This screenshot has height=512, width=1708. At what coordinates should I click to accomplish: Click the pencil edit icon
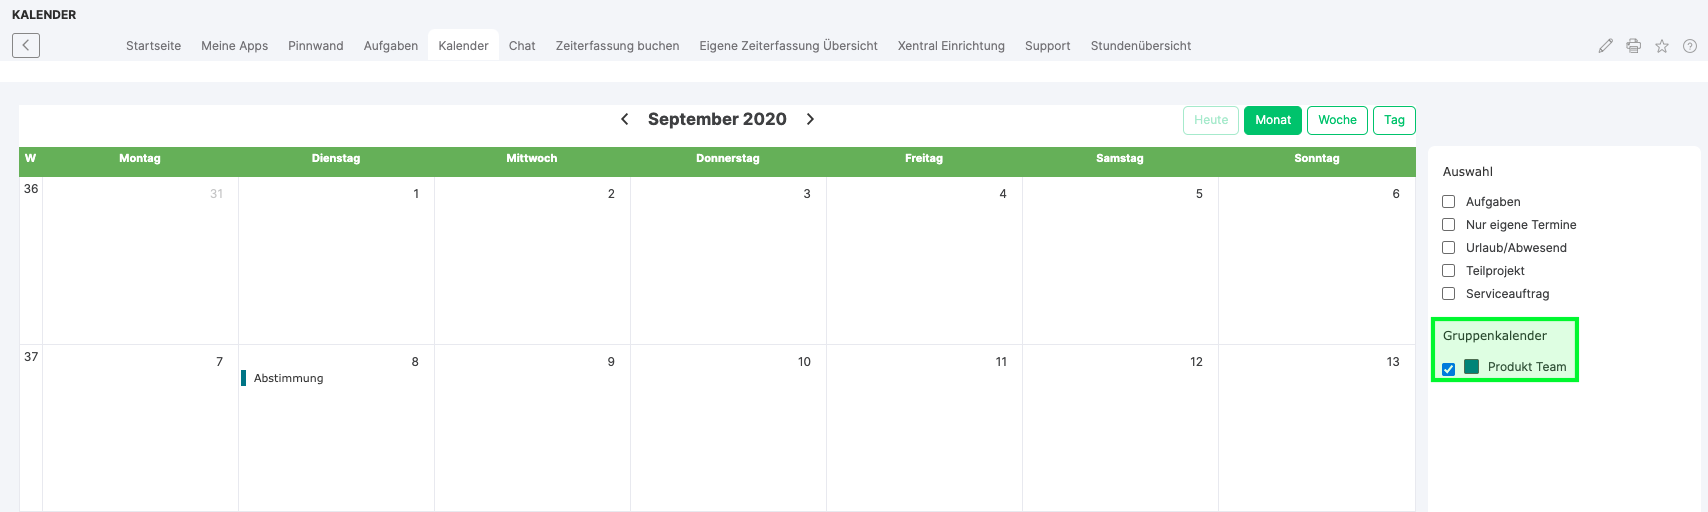(x=1606, y=46)
